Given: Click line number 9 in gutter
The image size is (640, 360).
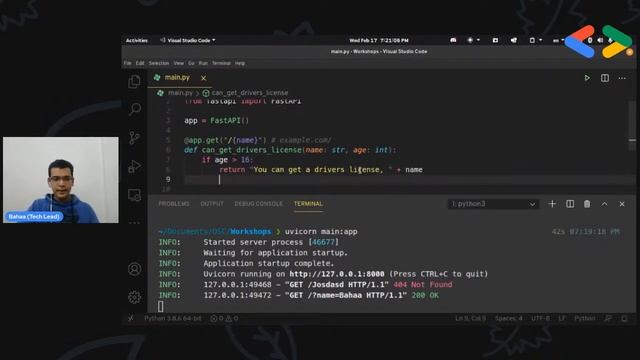Looking at the screenshot, I should coord(168,179).
